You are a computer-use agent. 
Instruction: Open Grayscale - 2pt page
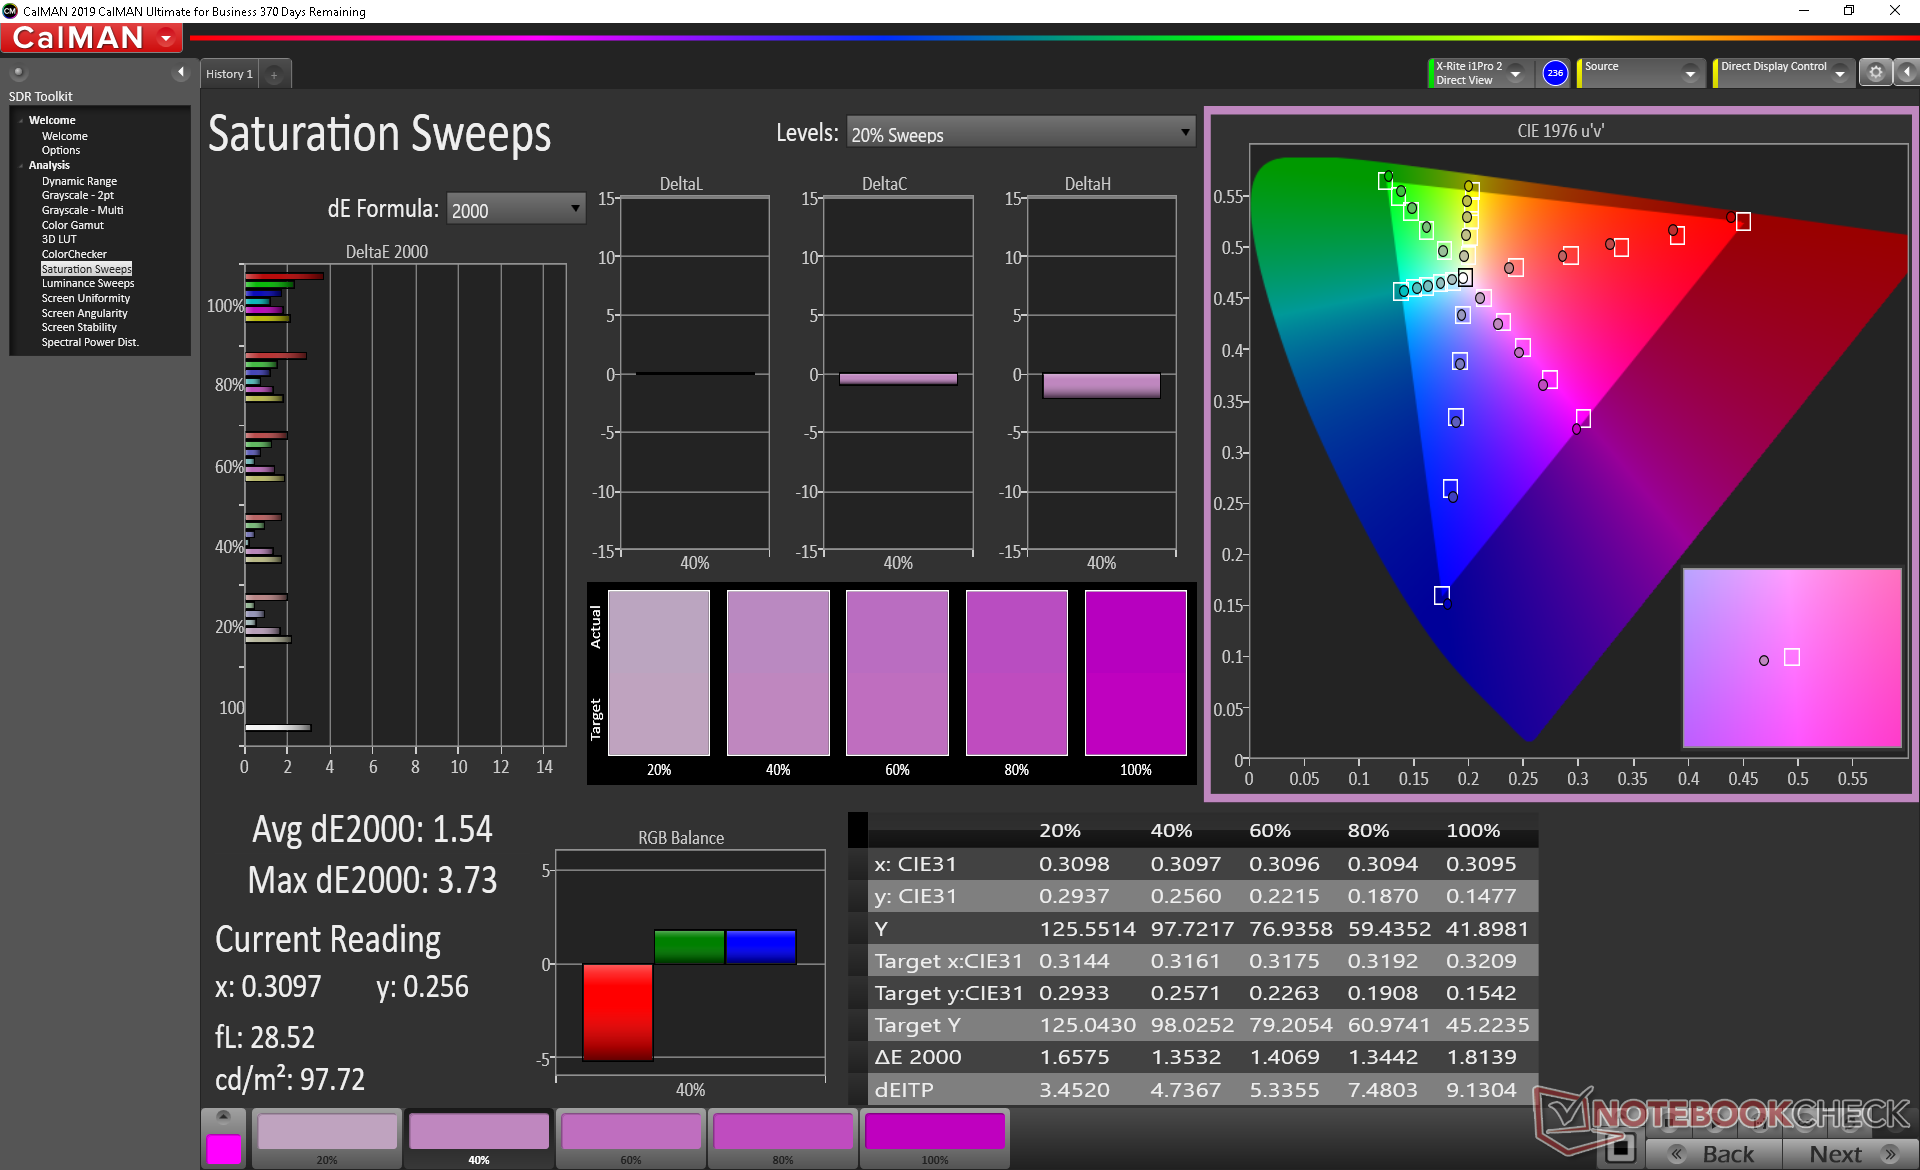point(78,195)
